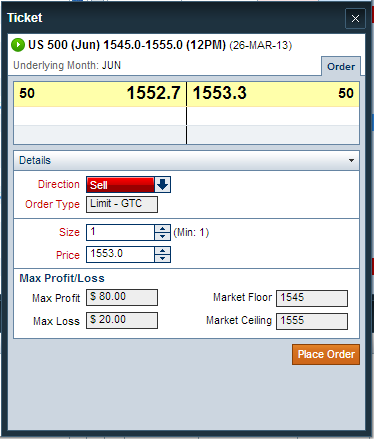
Task: Click the green play icon beside US 500
Action: click(18, 45)
